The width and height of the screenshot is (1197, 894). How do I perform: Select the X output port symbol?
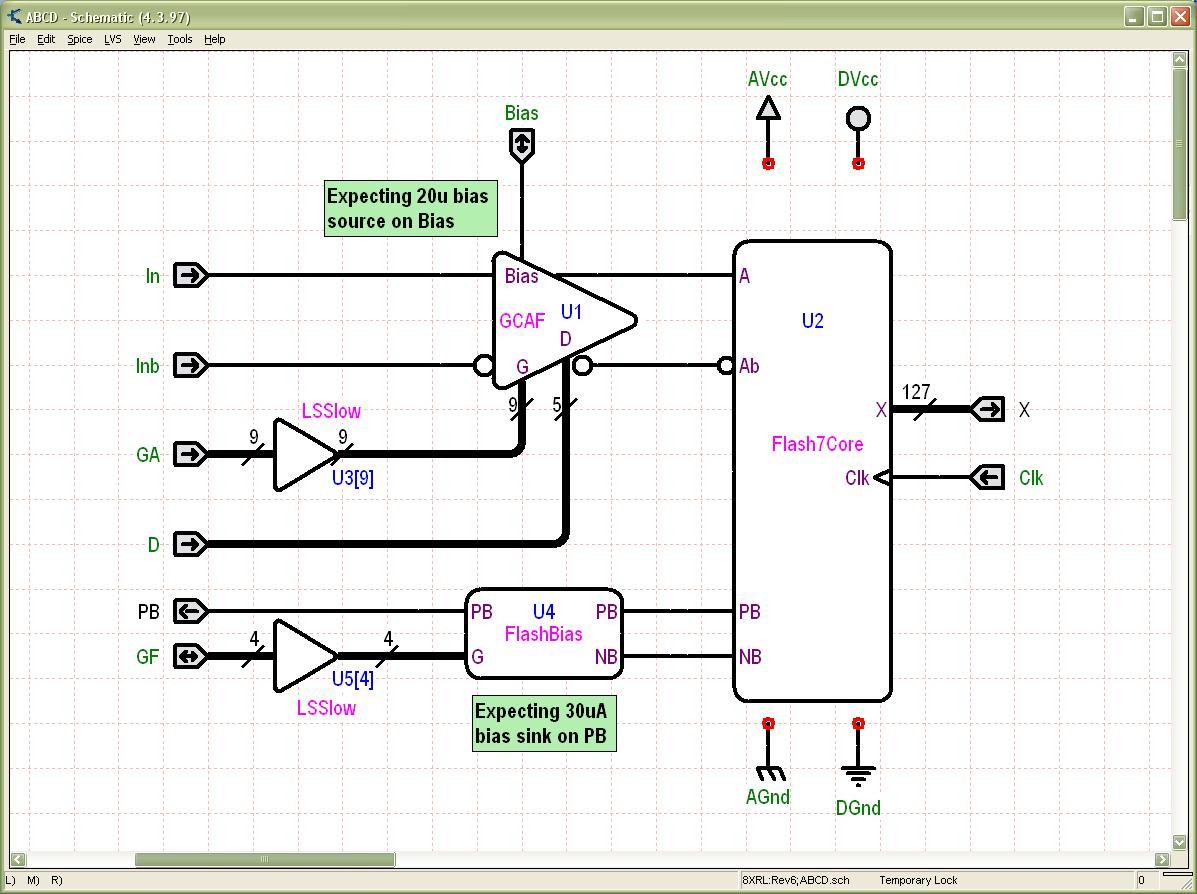click(x=988, y=409)
